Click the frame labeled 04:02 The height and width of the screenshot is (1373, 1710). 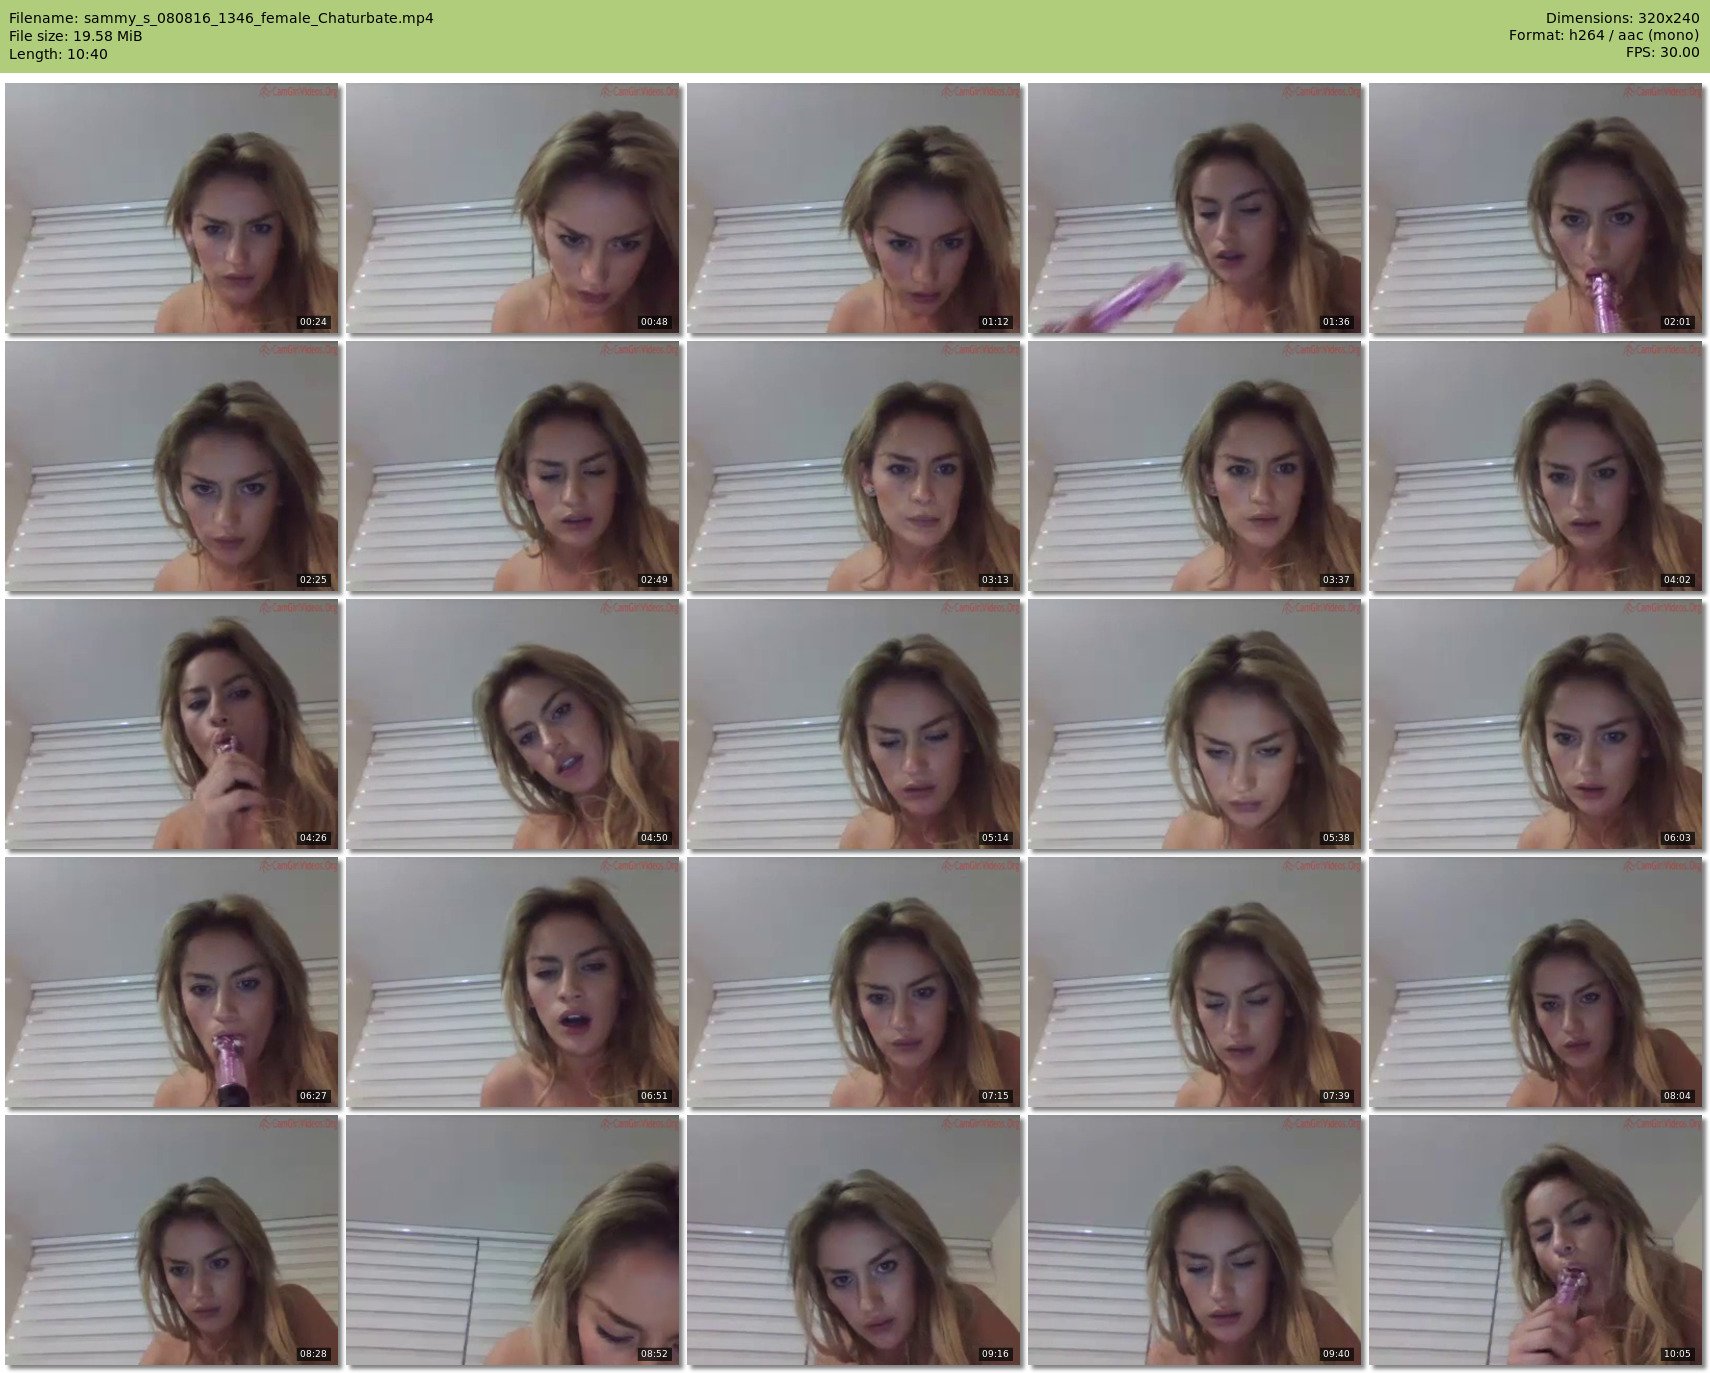click(1535, 466)
